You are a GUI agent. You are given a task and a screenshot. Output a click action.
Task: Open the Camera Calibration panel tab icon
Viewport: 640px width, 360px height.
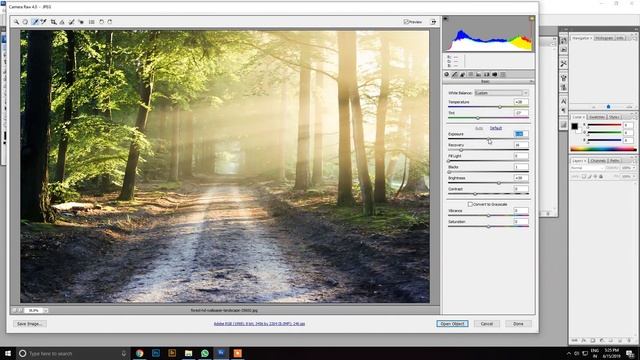(495, 74)
